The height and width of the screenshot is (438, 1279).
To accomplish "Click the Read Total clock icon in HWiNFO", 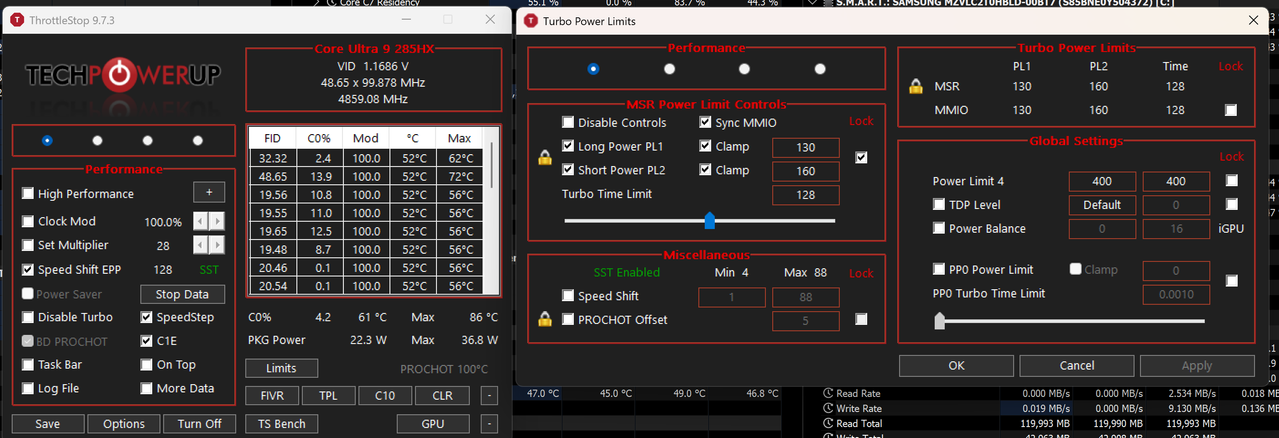I will (827, 423).
